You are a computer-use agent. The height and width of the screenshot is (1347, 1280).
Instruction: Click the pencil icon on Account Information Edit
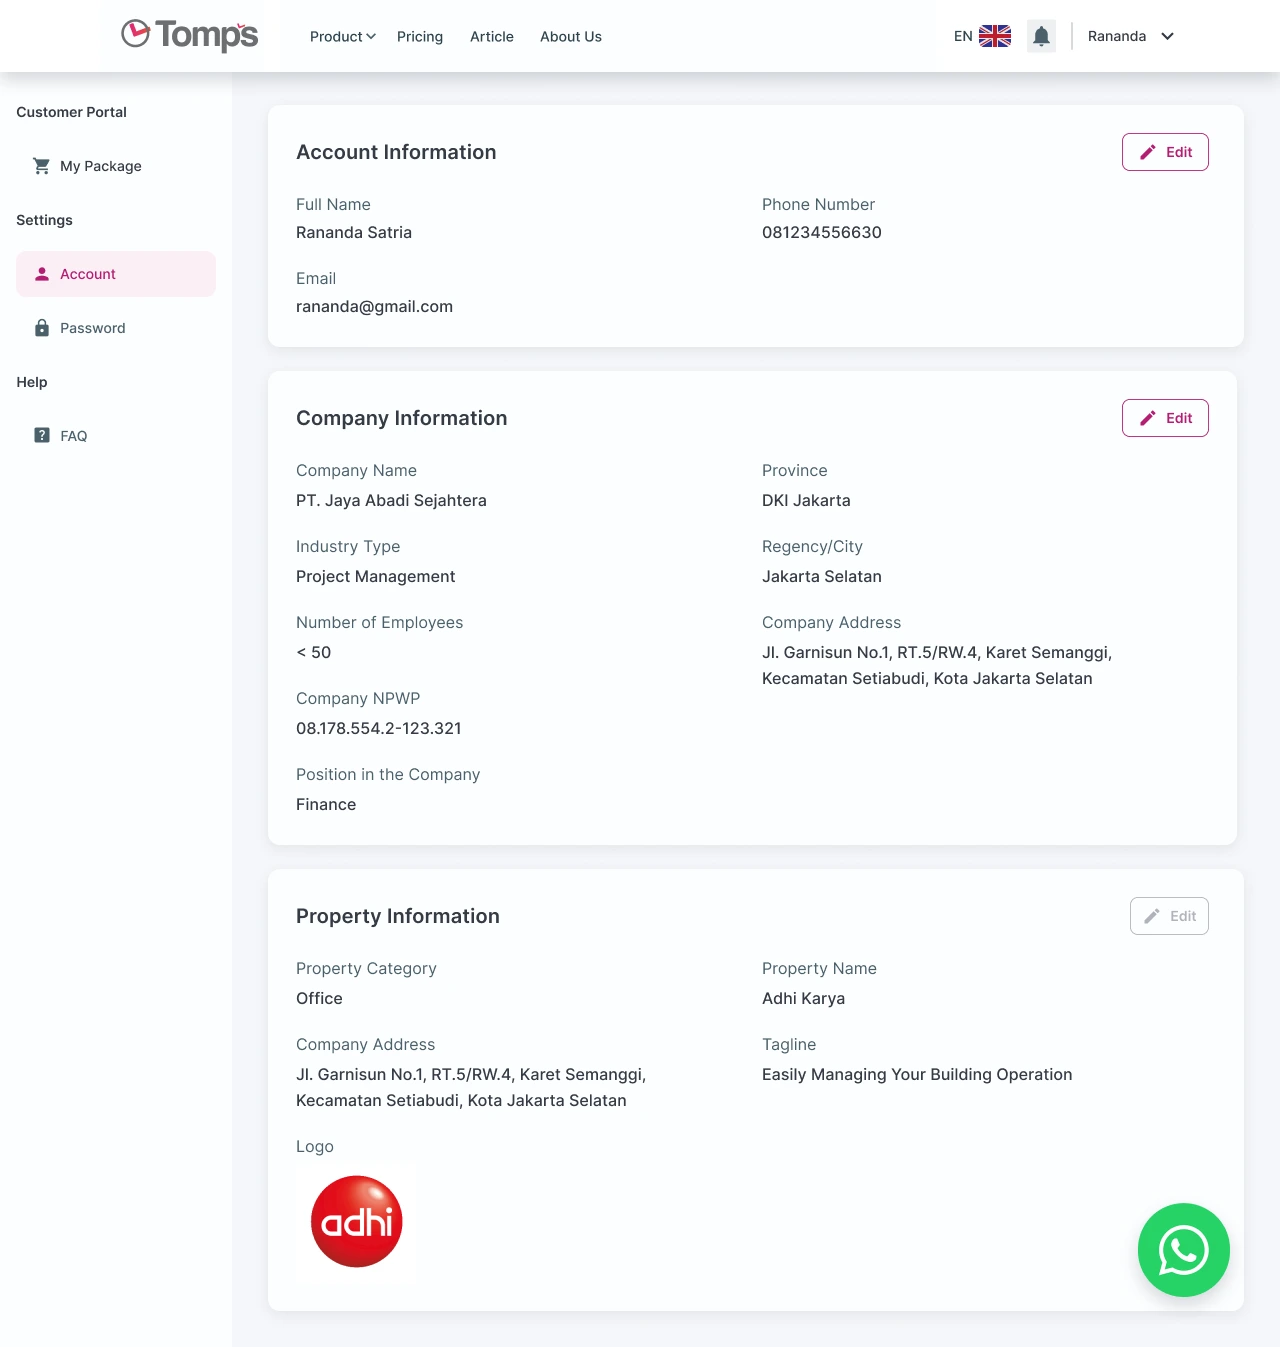(x=1148, y=152)
